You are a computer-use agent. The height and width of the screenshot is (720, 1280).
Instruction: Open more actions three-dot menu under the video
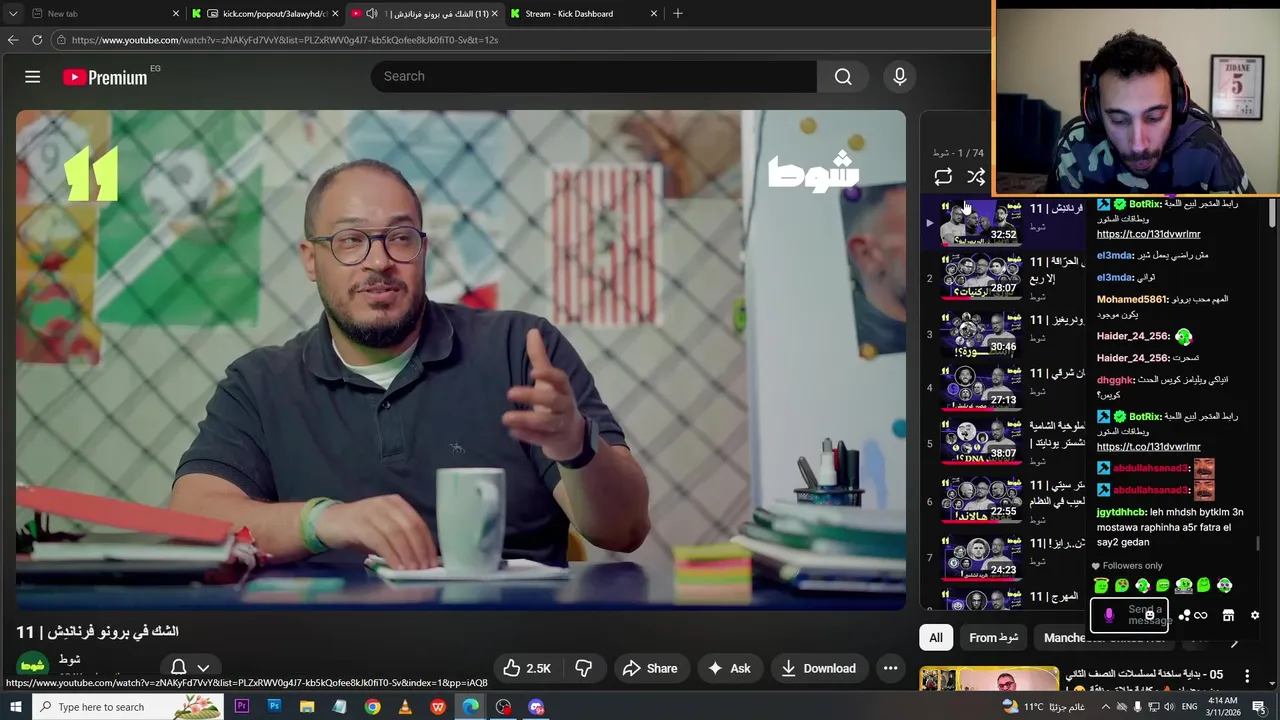coord(890,668)
